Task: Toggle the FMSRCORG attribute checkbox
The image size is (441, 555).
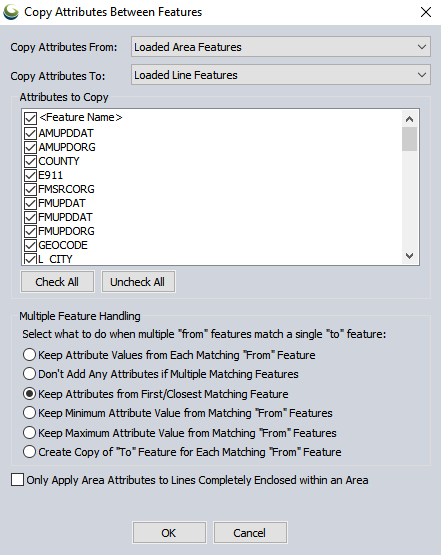Action: pyautogui.click(x=30, y=189)
